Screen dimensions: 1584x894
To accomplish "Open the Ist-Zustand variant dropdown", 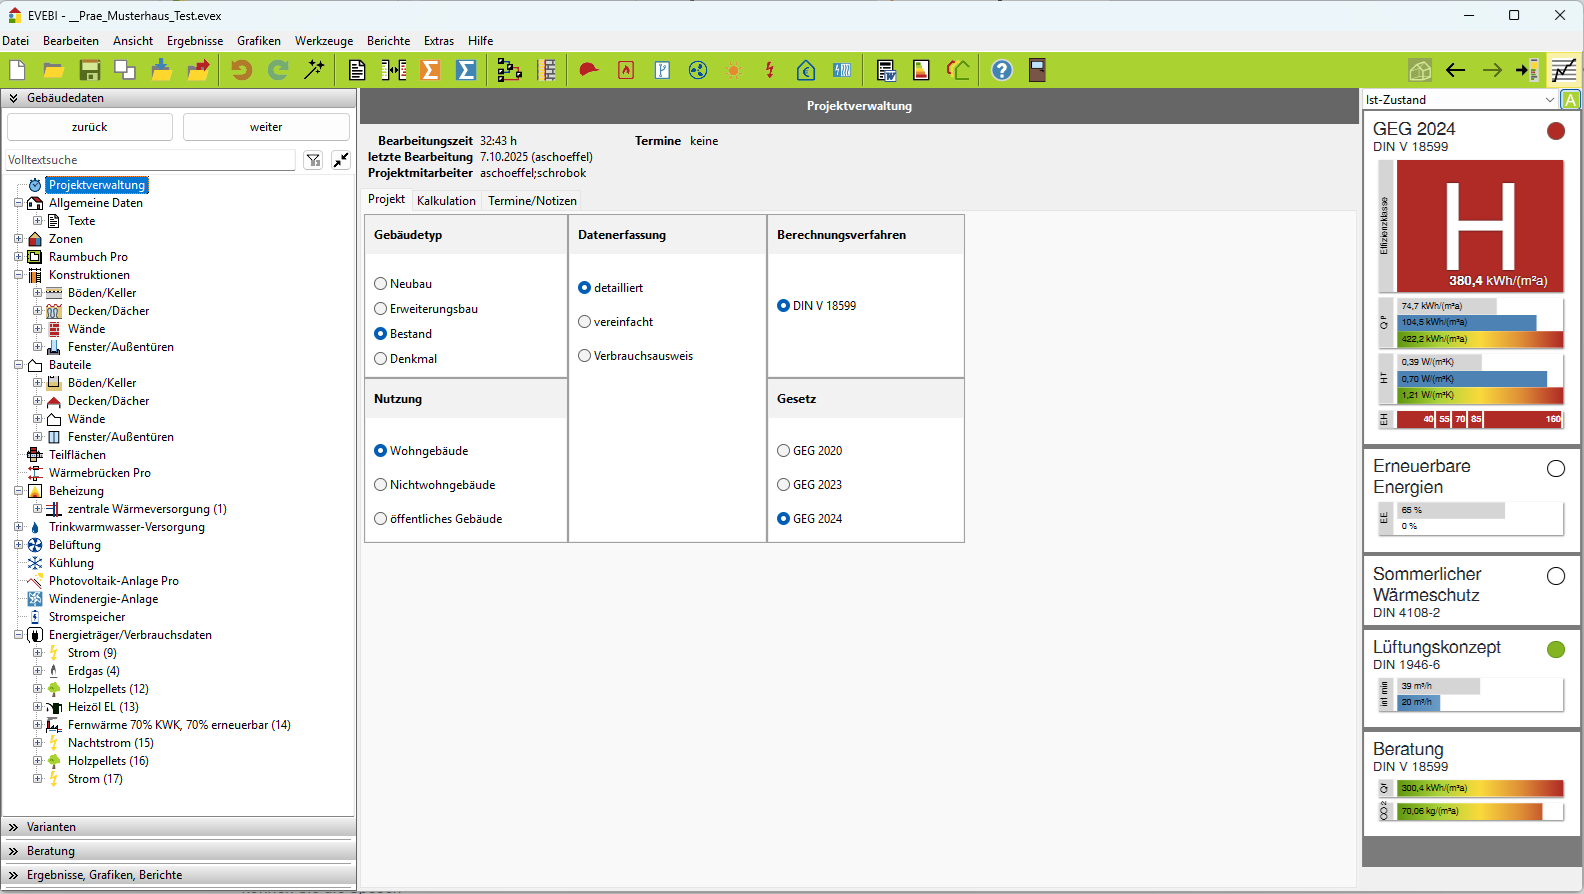I will pos(1549,100).
